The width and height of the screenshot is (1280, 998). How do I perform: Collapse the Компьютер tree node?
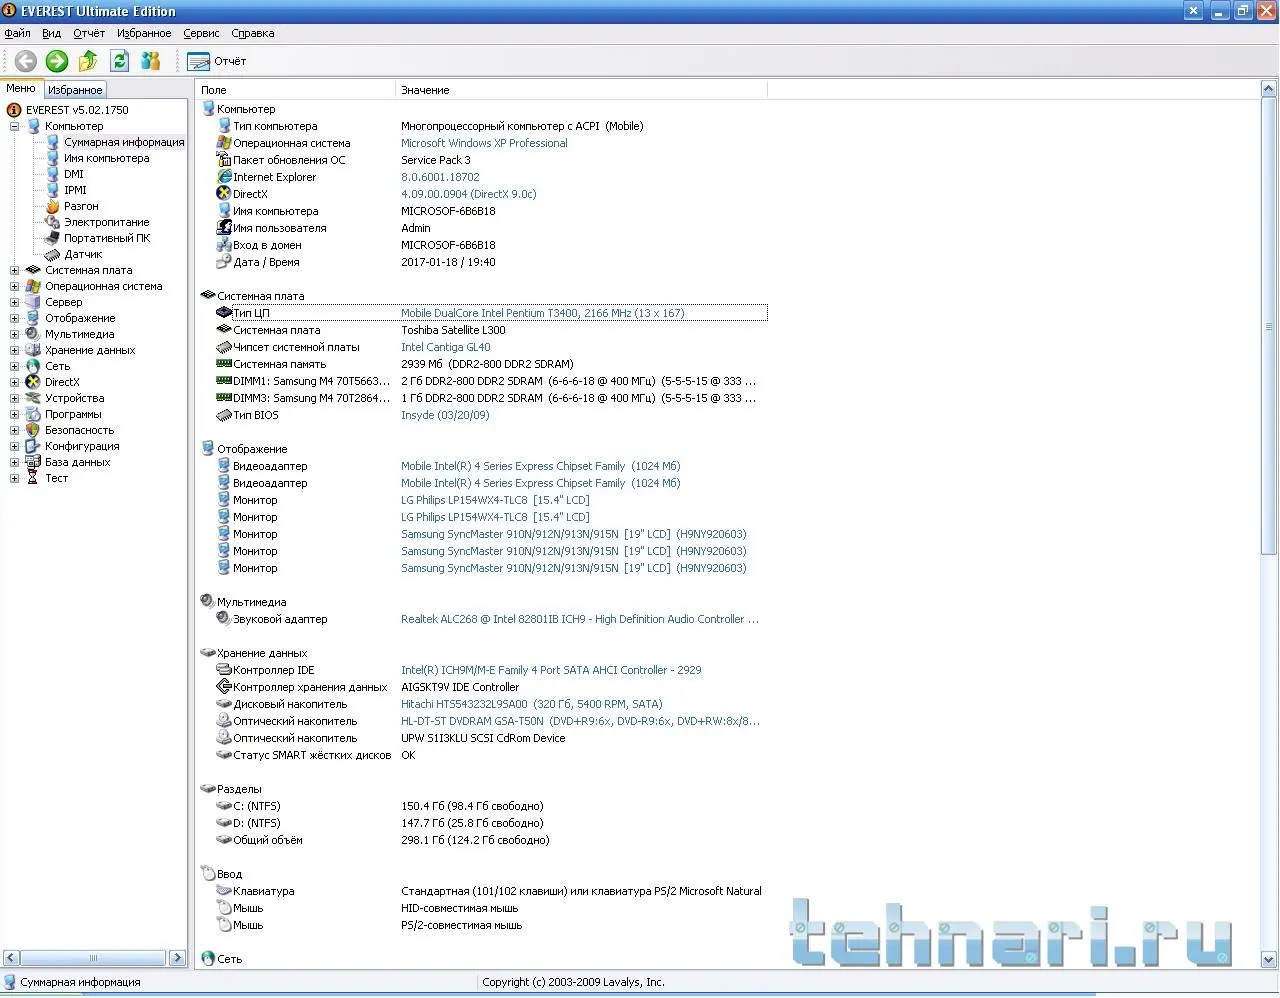click(15, 127)
